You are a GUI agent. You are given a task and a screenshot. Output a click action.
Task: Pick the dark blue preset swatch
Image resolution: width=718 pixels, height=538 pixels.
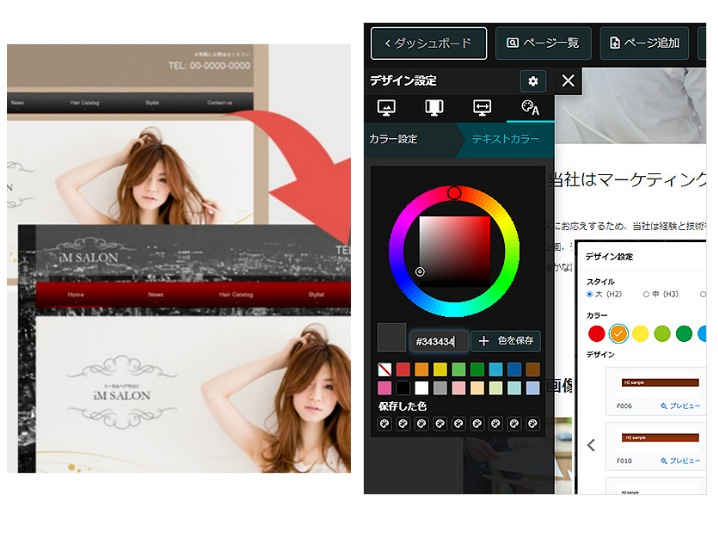(x=514, y=370)
